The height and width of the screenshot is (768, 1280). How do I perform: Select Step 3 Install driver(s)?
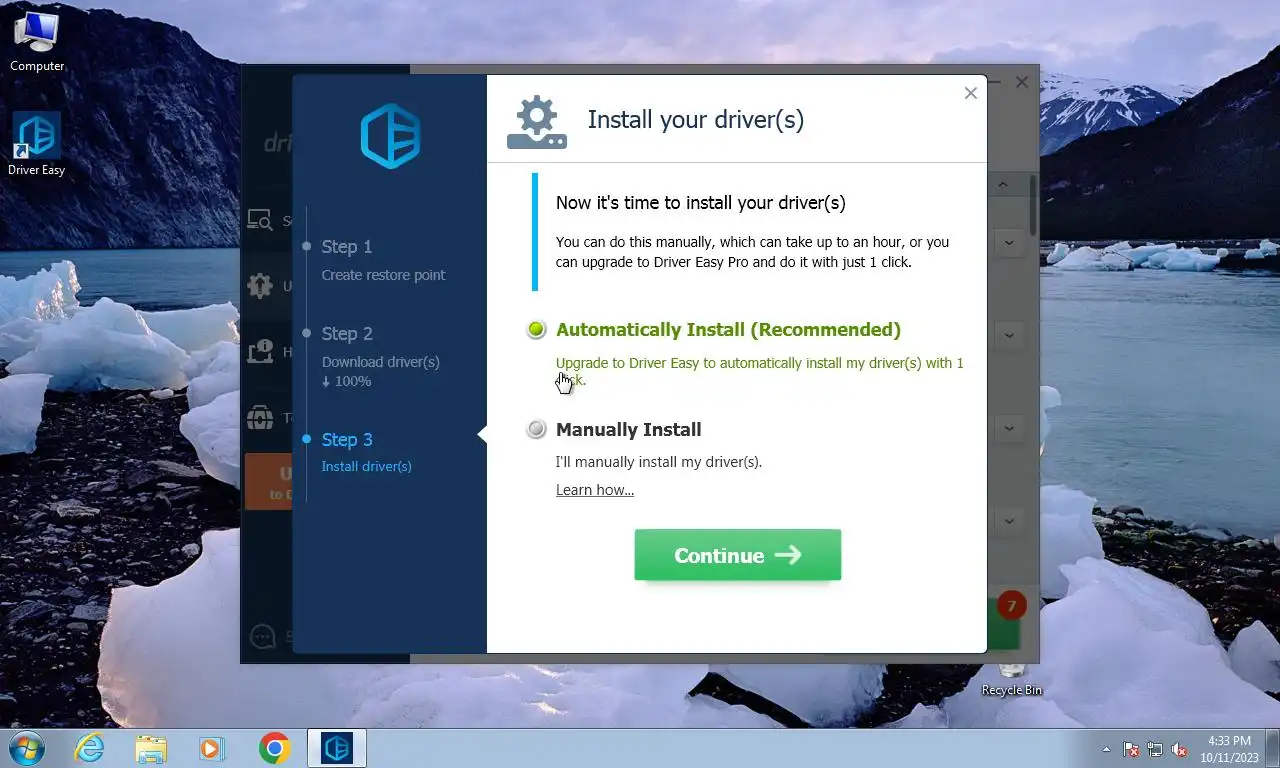[366, 452]
